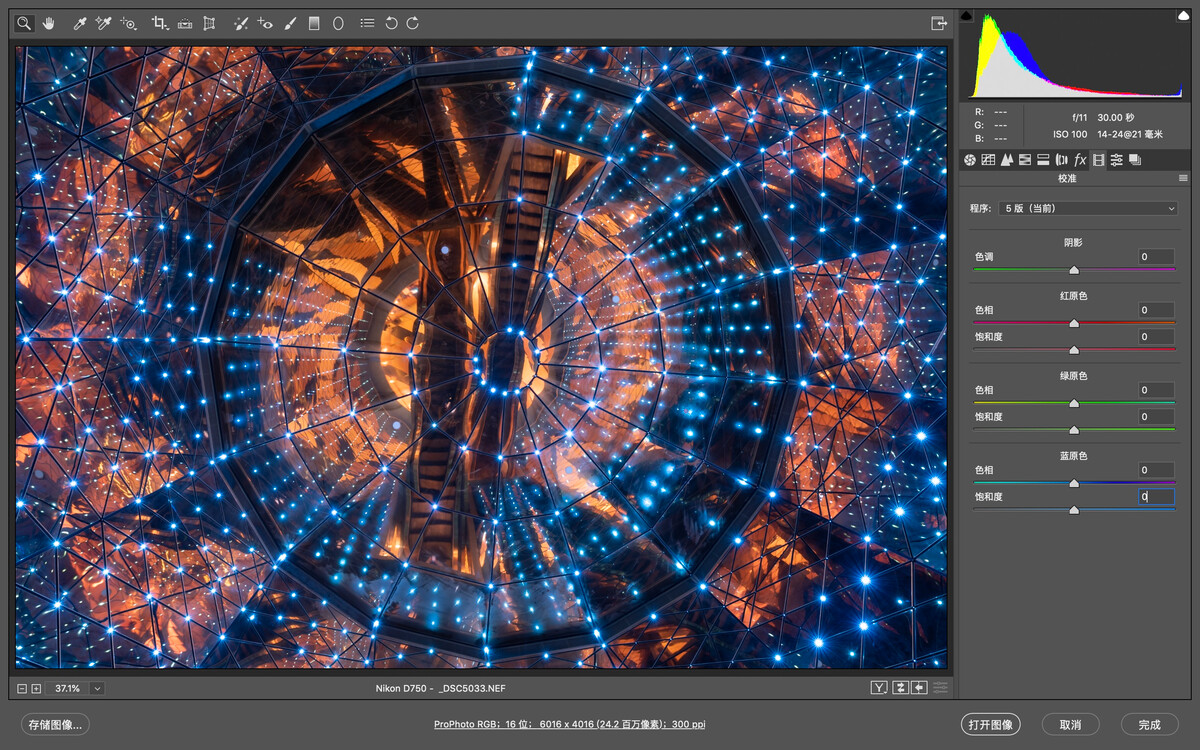Switch to the HSL Adjustments panel tab
Screen dimensions: 1200x750
pyautogui.click(x=1025, y=160)
